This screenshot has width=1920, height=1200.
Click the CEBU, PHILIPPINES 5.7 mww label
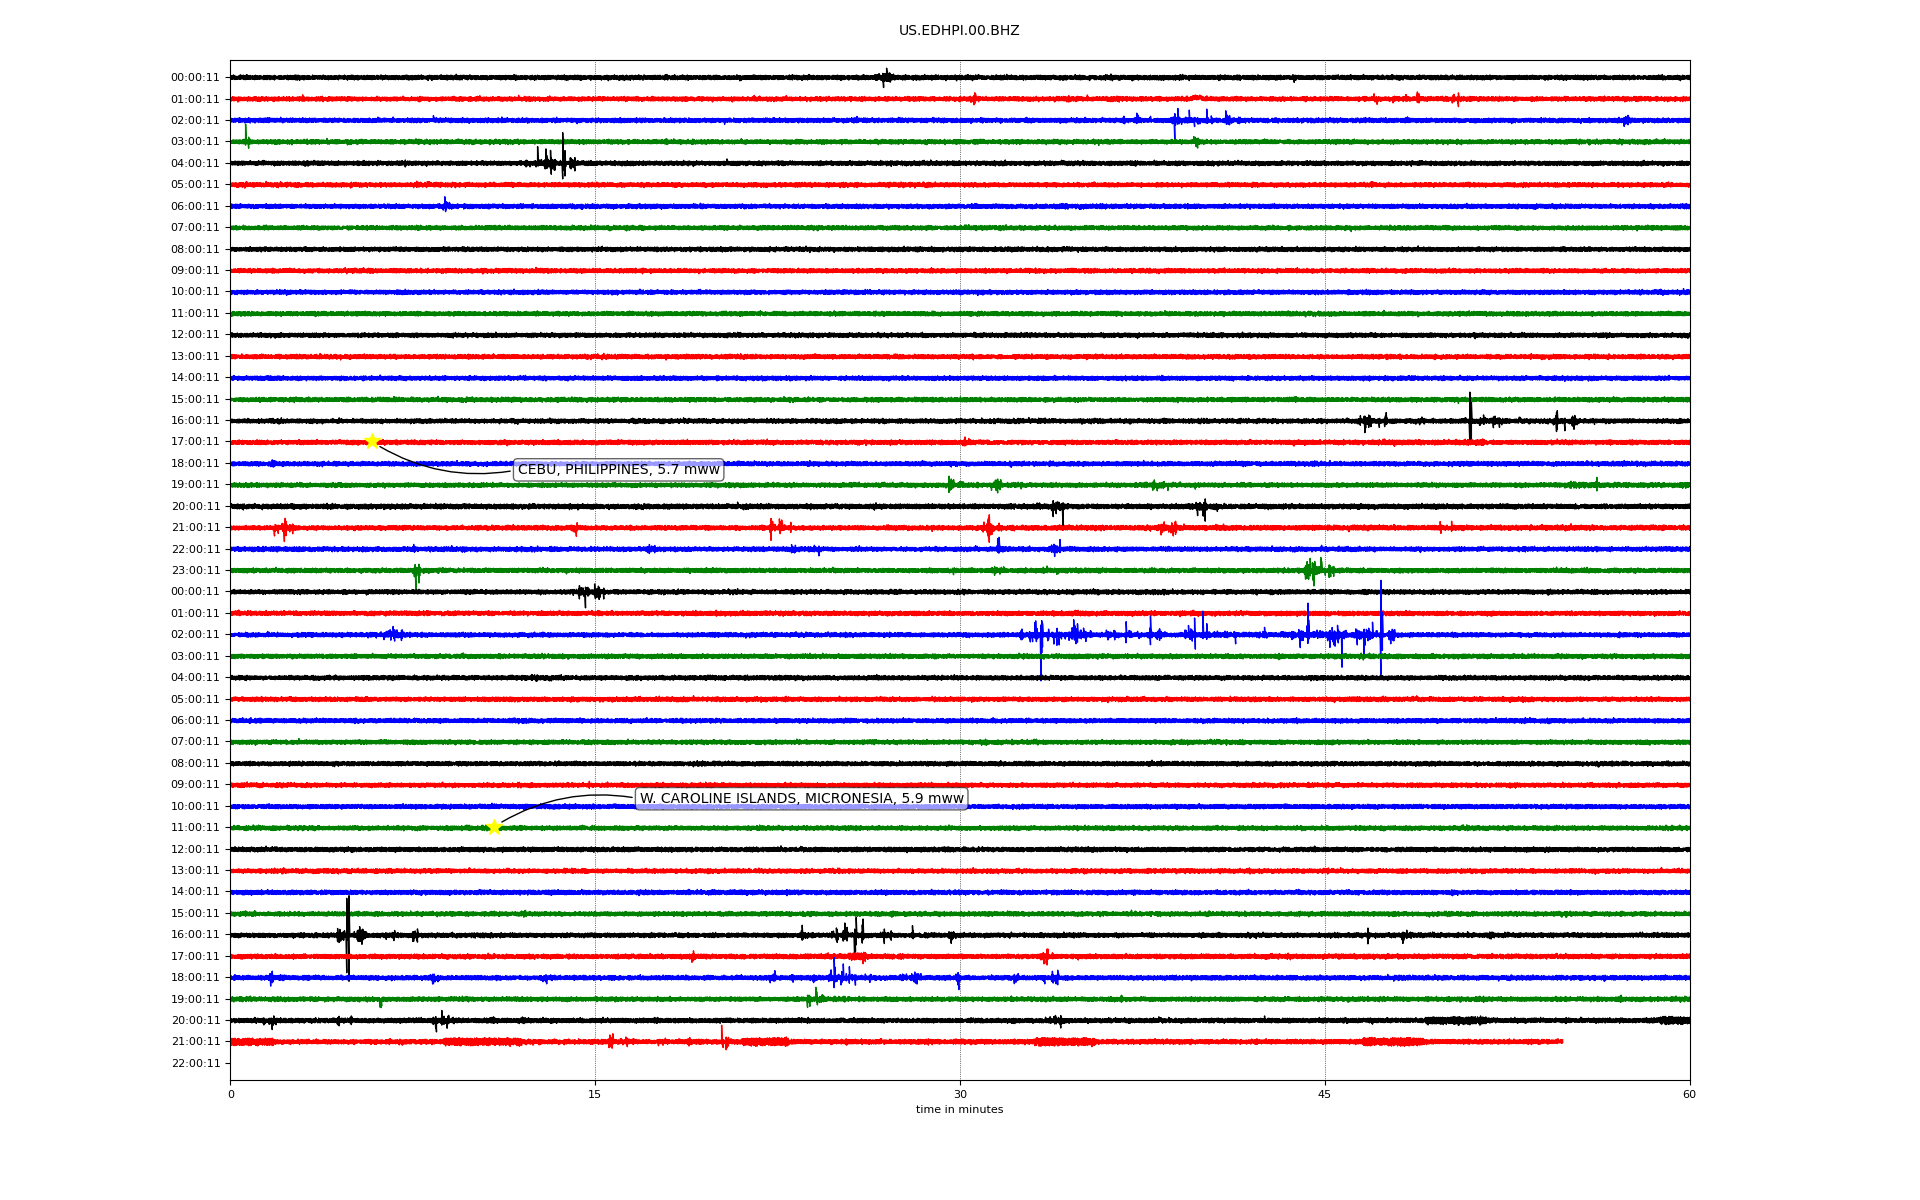click(x=618, y=470)
